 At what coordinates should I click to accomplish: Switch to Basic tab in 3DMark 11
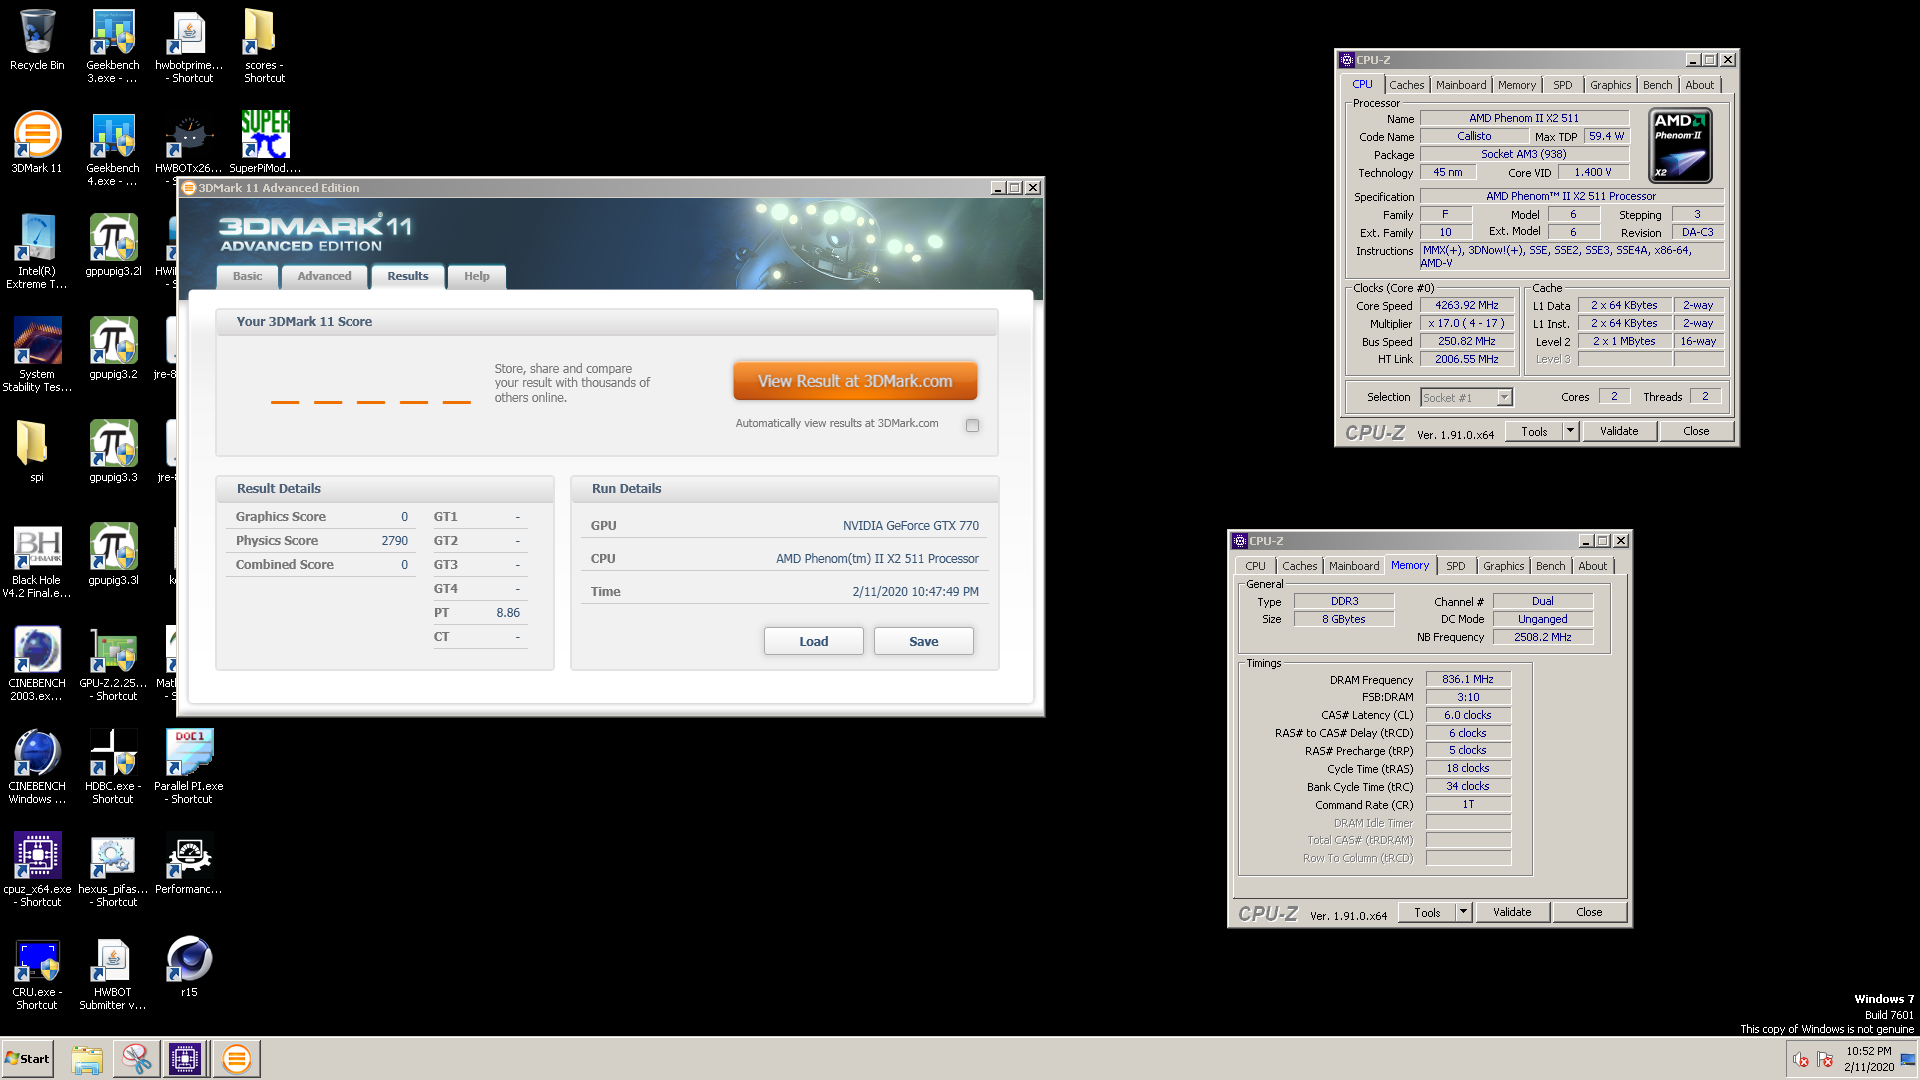[247, 276]
